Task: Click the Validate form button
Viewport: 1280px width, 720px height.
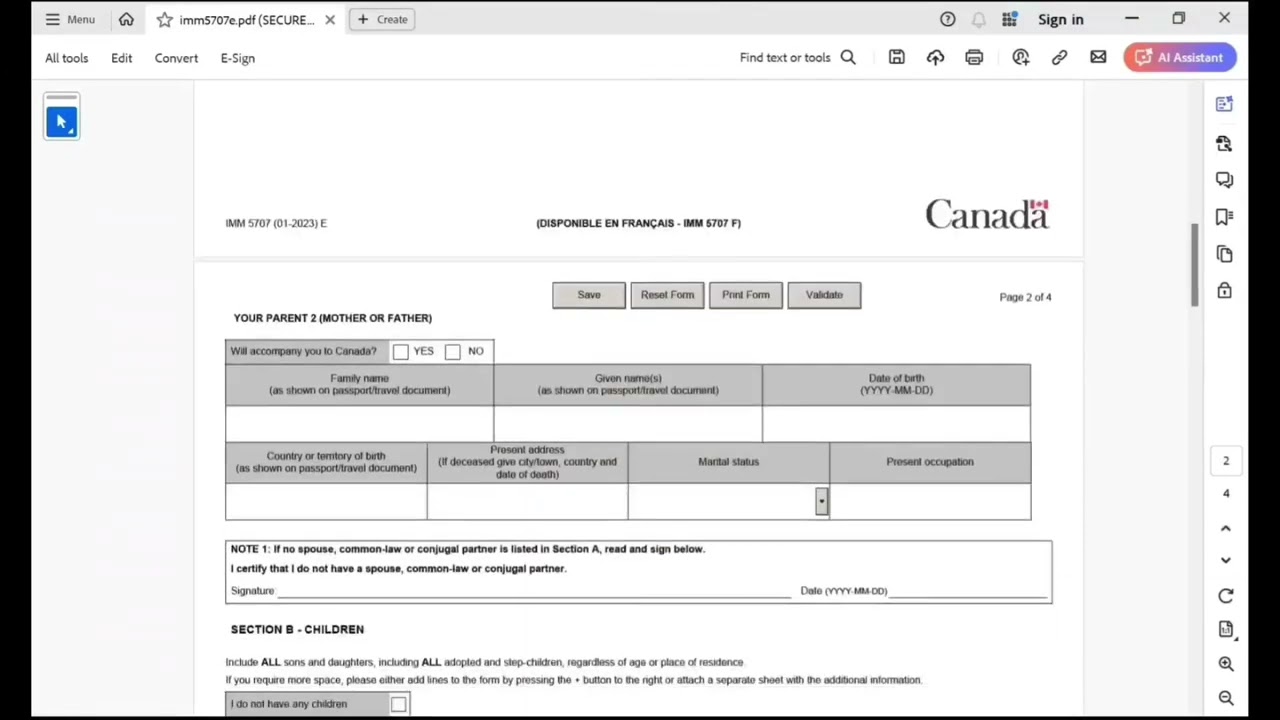Action: click(x=823, y=294)
